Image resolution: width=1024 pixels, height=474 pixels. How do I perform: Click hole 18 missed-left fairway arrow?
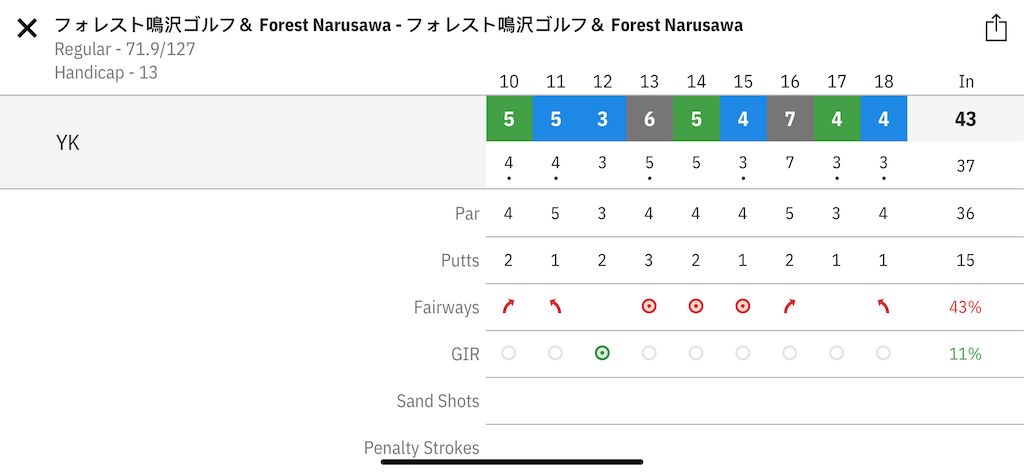point(883,306)
